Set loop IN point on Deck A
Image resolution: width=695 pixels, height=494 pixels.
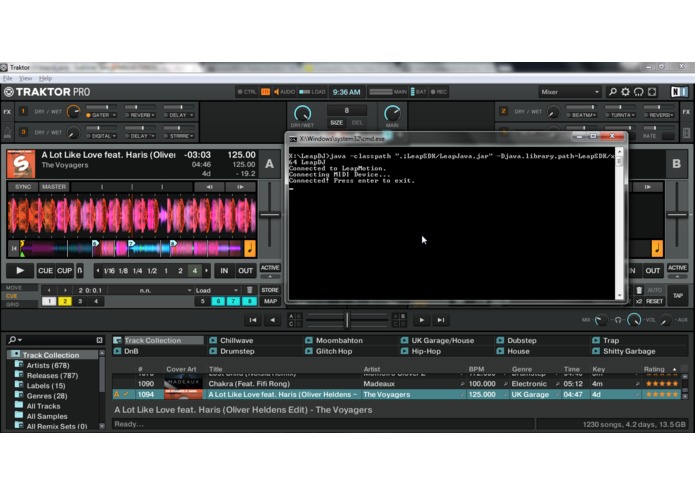[224, 270]
